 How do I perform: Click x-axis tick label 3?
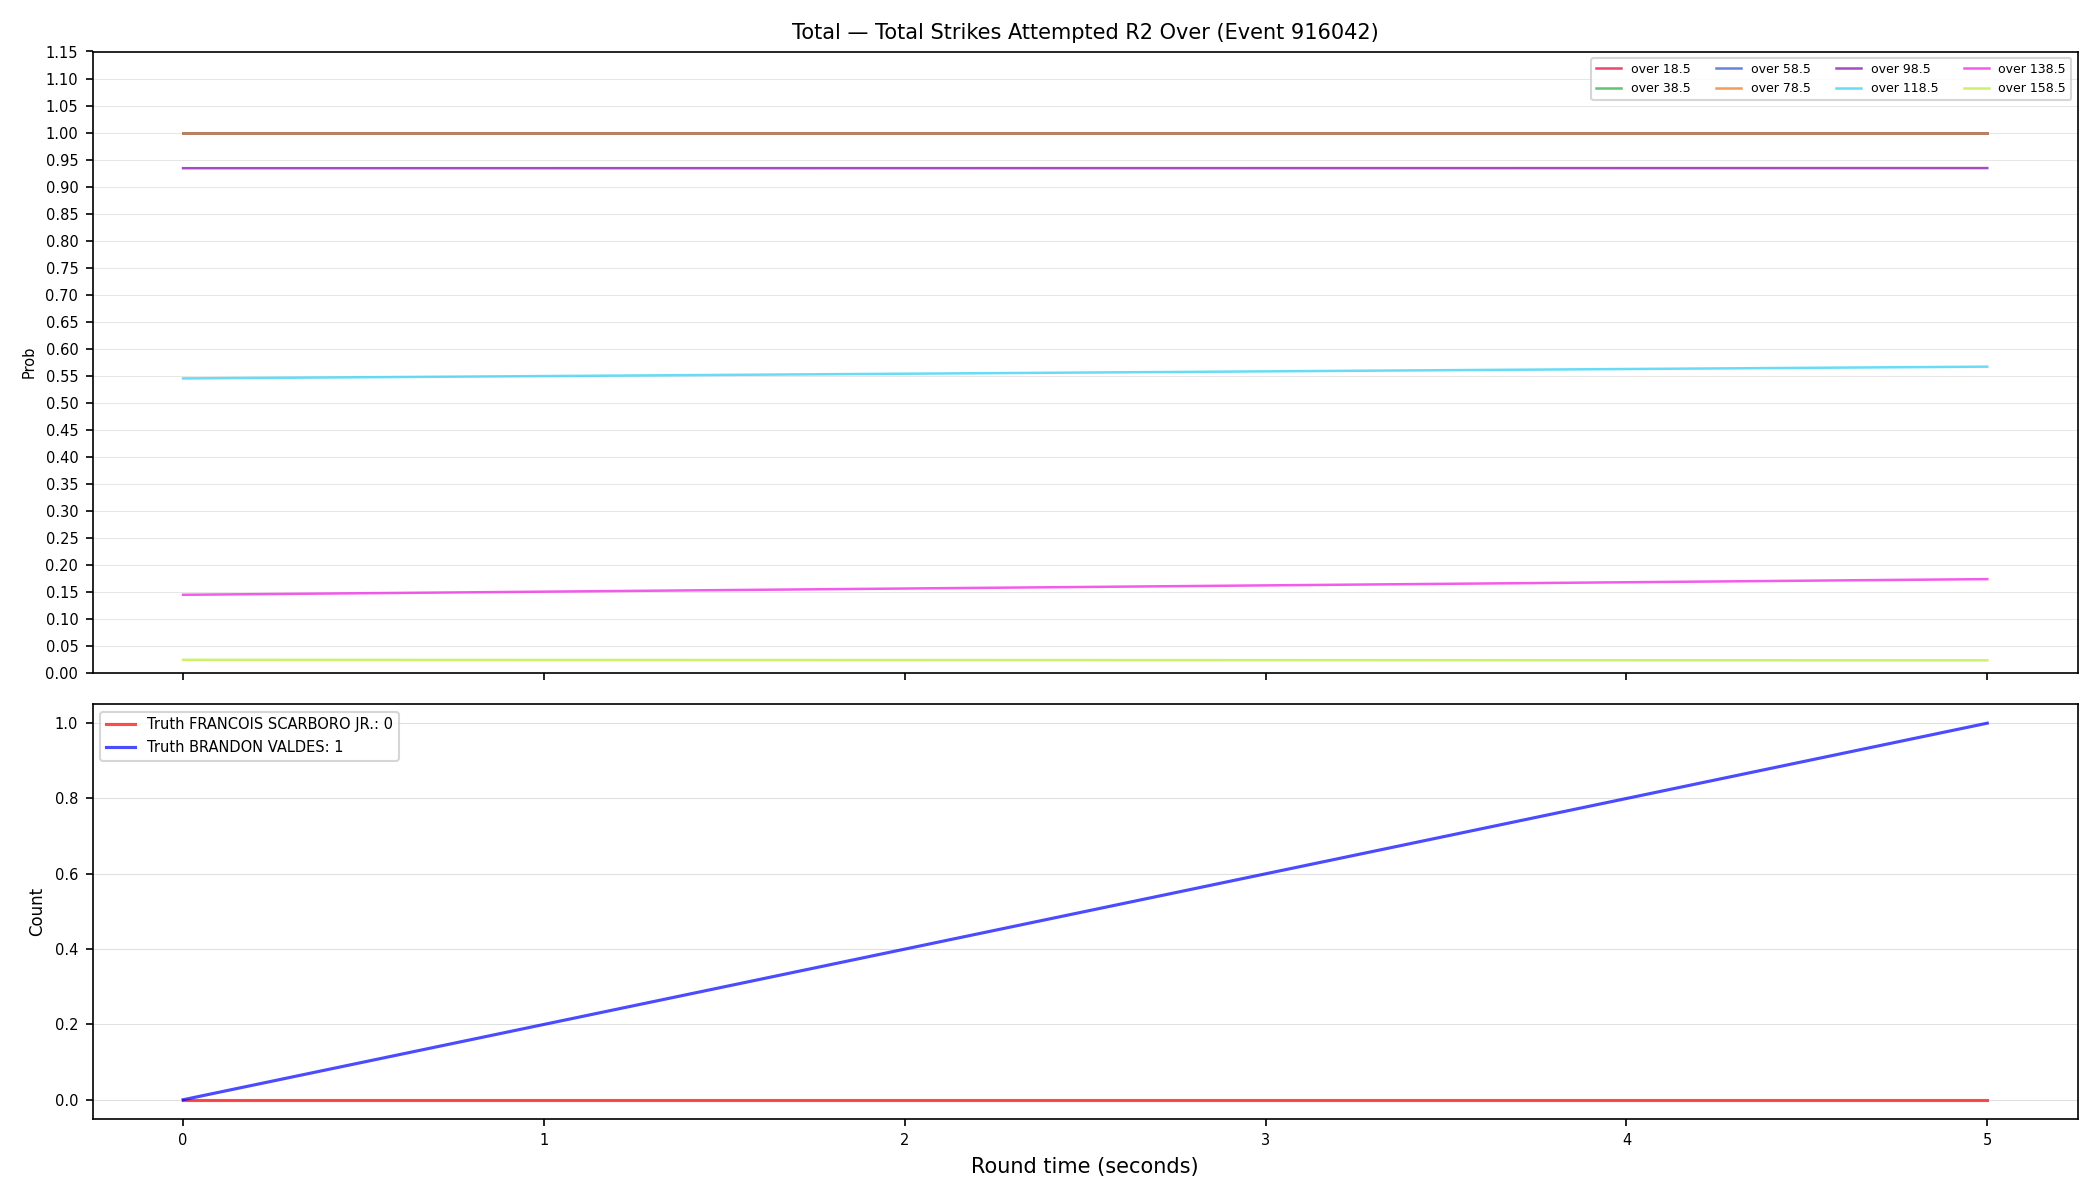coord(1265,1140)
